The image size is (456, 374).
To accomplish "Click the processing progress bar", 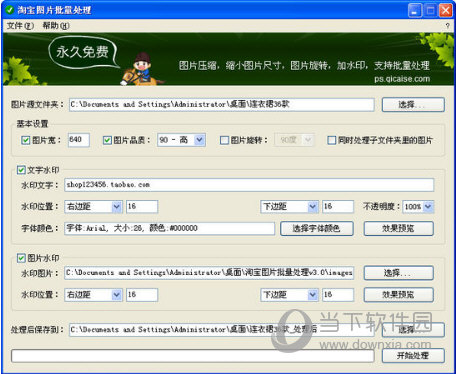I will 193,356.
